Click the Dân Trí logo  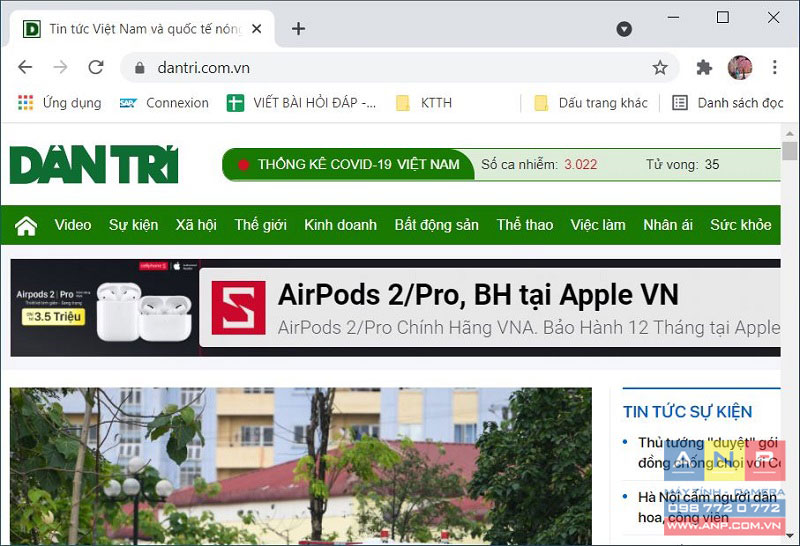(94, 164)
